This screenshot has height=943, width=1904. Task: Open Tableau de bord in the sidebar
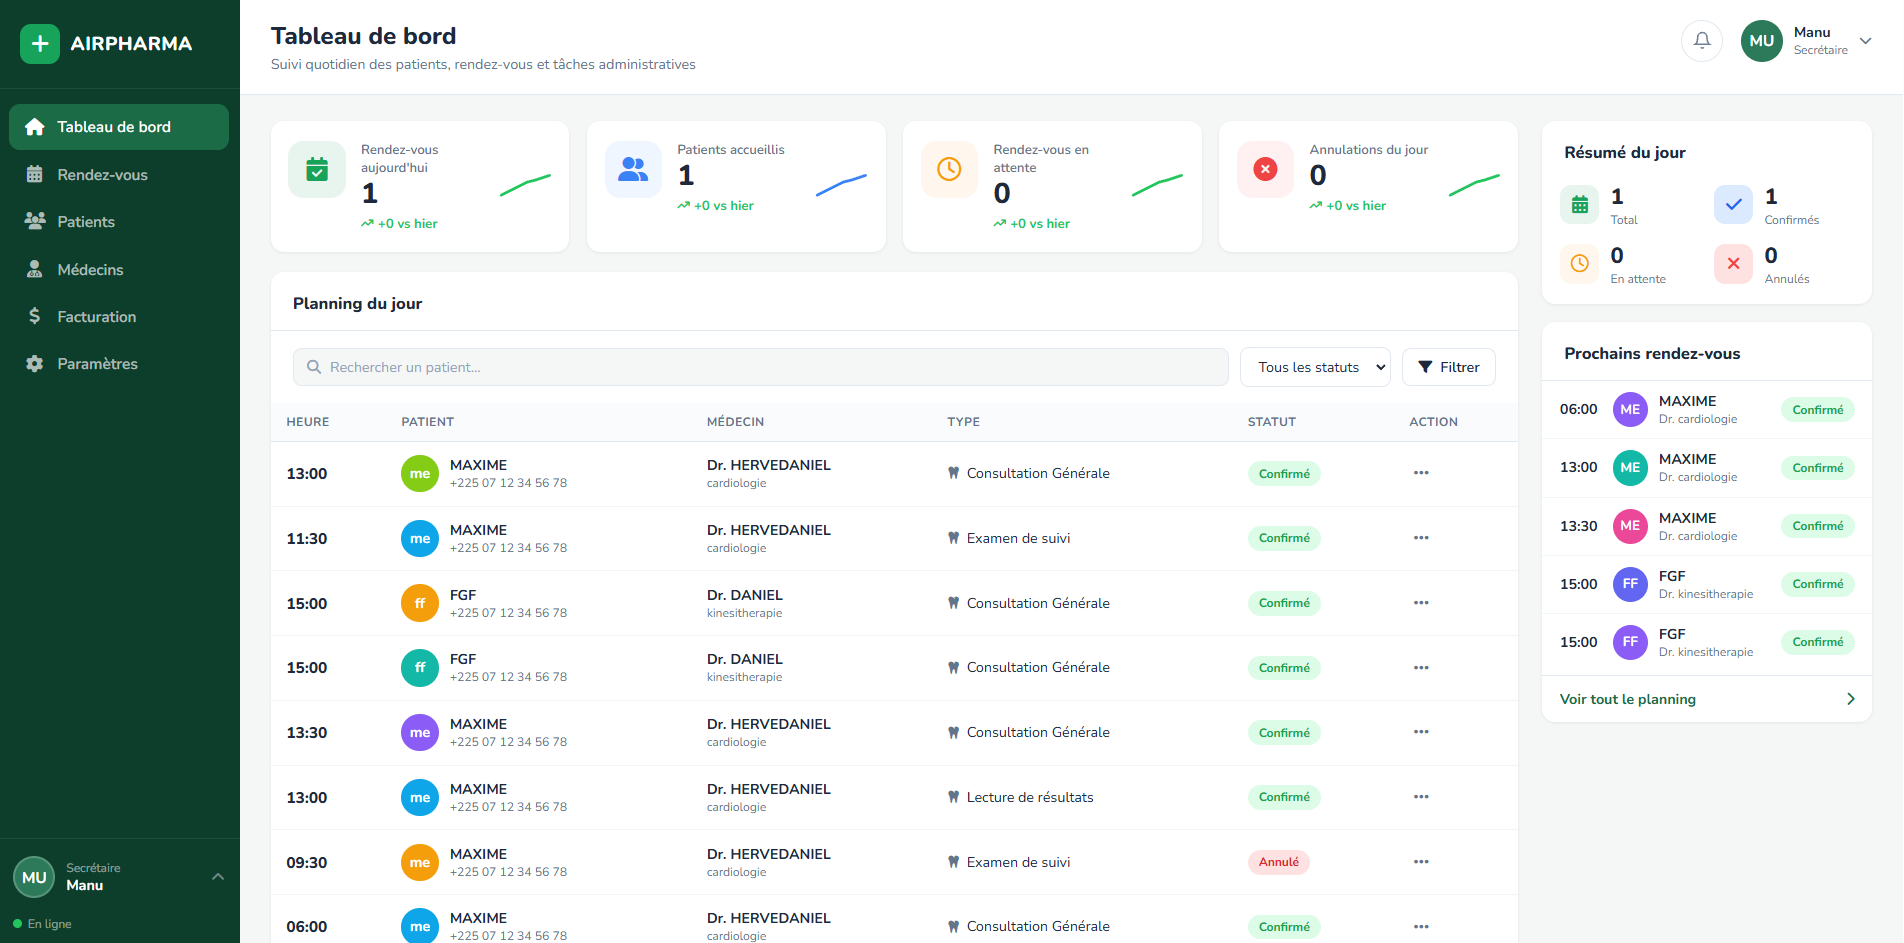[x=119, y=127]
